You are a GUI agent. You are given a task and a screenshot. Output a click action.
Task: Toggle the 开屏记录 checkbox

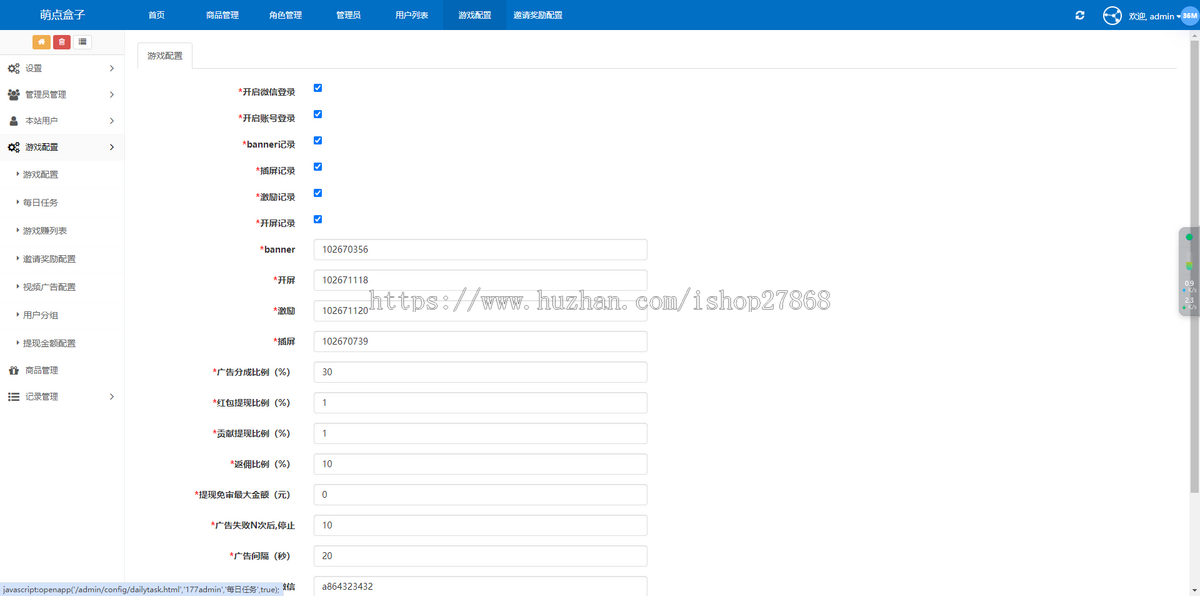(318, 219)
